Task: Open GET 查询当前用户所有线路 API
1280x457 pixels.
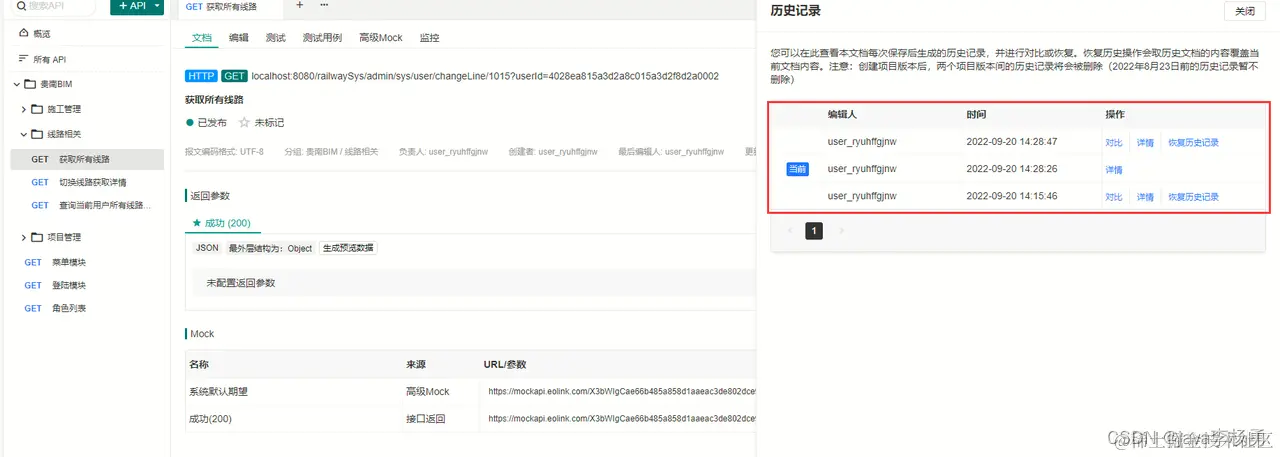Action: 87,205
